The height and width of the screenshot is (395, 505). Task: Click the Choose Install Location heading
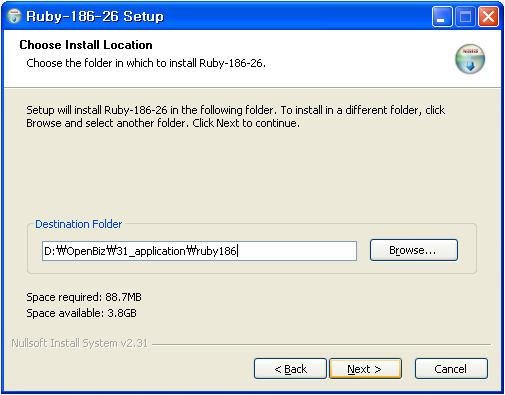[86, 45]
